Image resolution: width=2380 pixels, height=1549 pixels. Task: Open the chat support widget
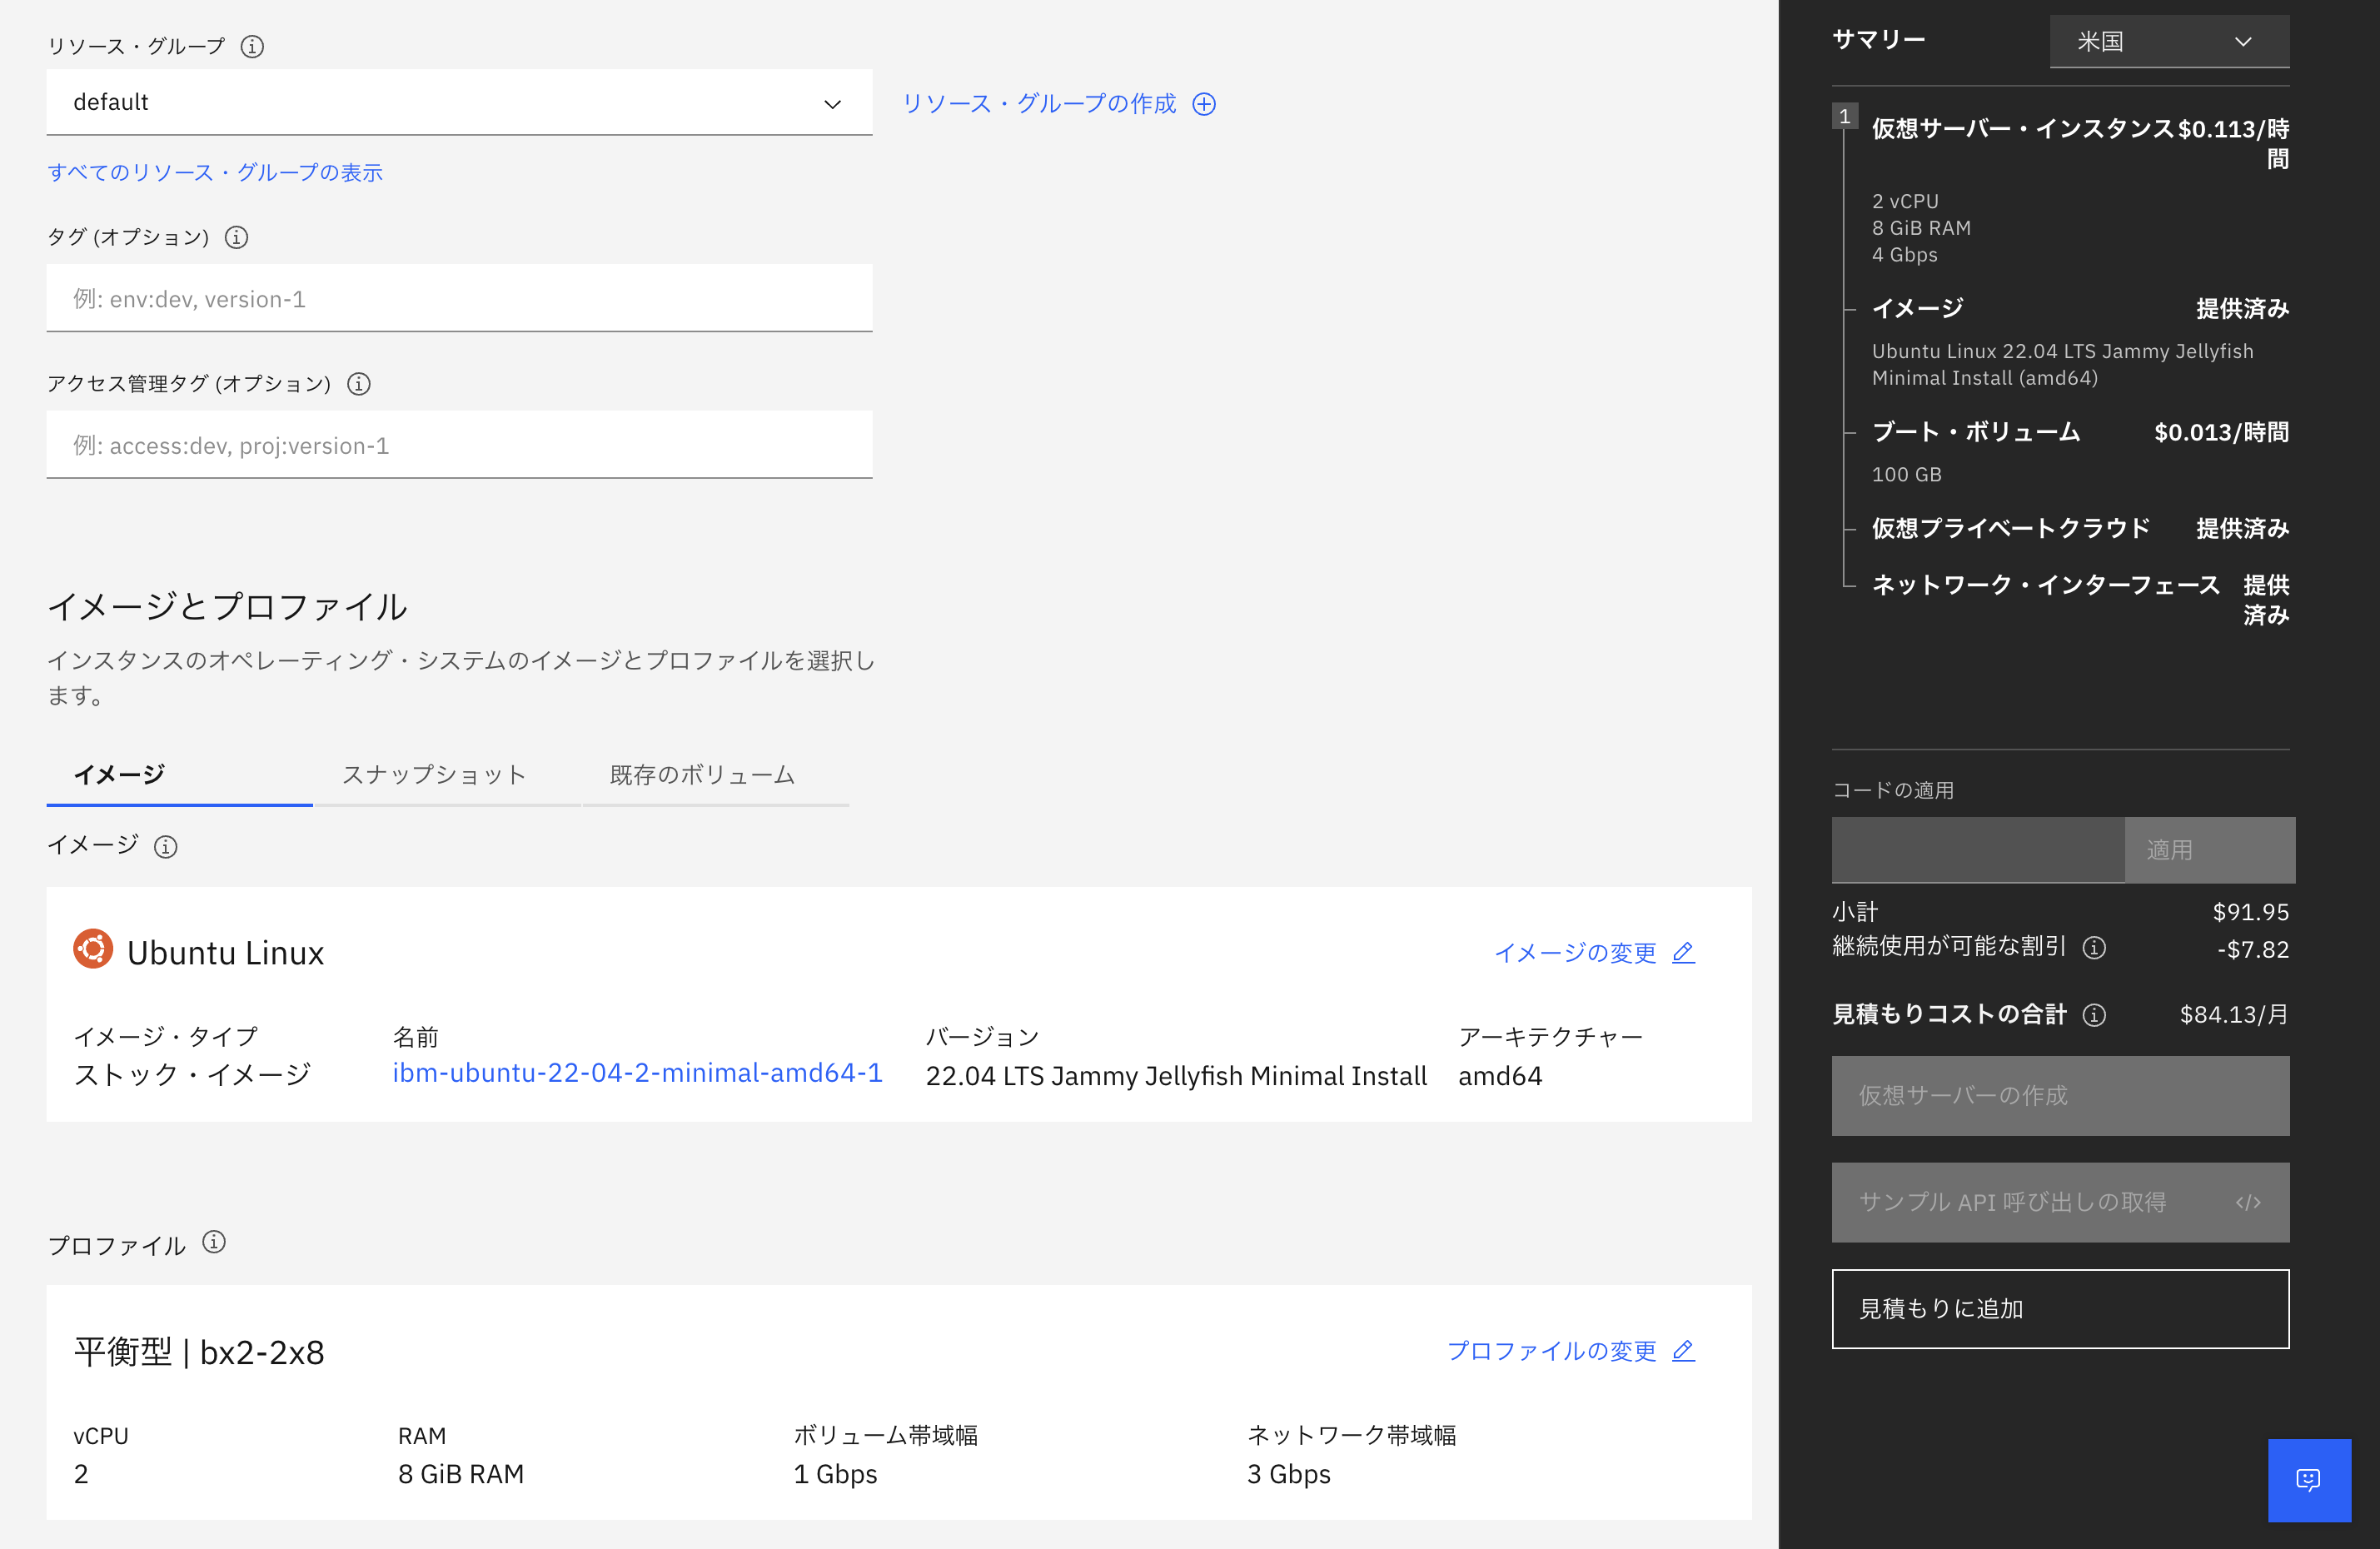(x=2309, y=1480)
